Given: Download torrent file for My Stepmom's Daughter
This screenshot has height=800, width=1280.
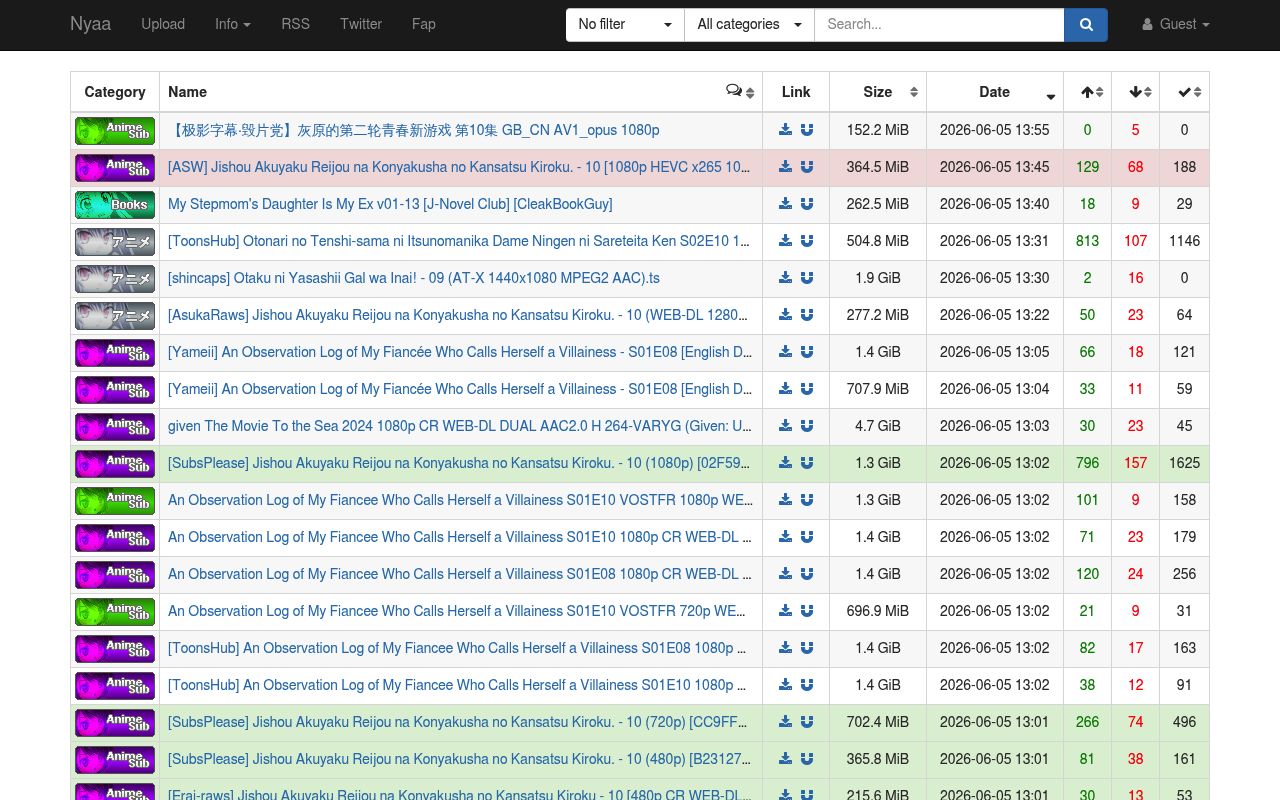Looking at the screenshot, I should (785, 204).
